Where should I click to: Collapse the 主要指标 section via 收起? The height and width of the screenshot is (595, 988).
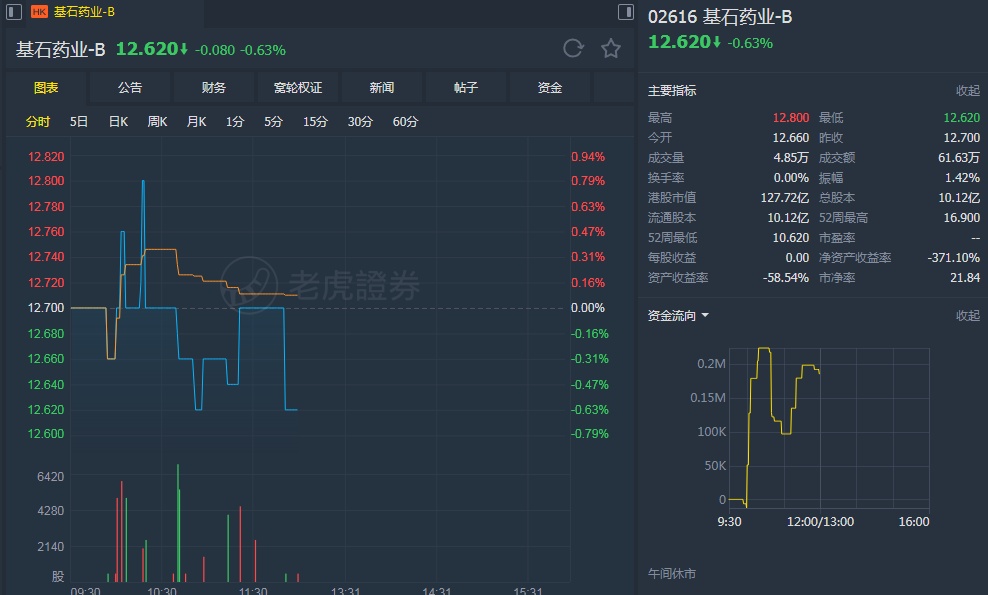[967, 90]
